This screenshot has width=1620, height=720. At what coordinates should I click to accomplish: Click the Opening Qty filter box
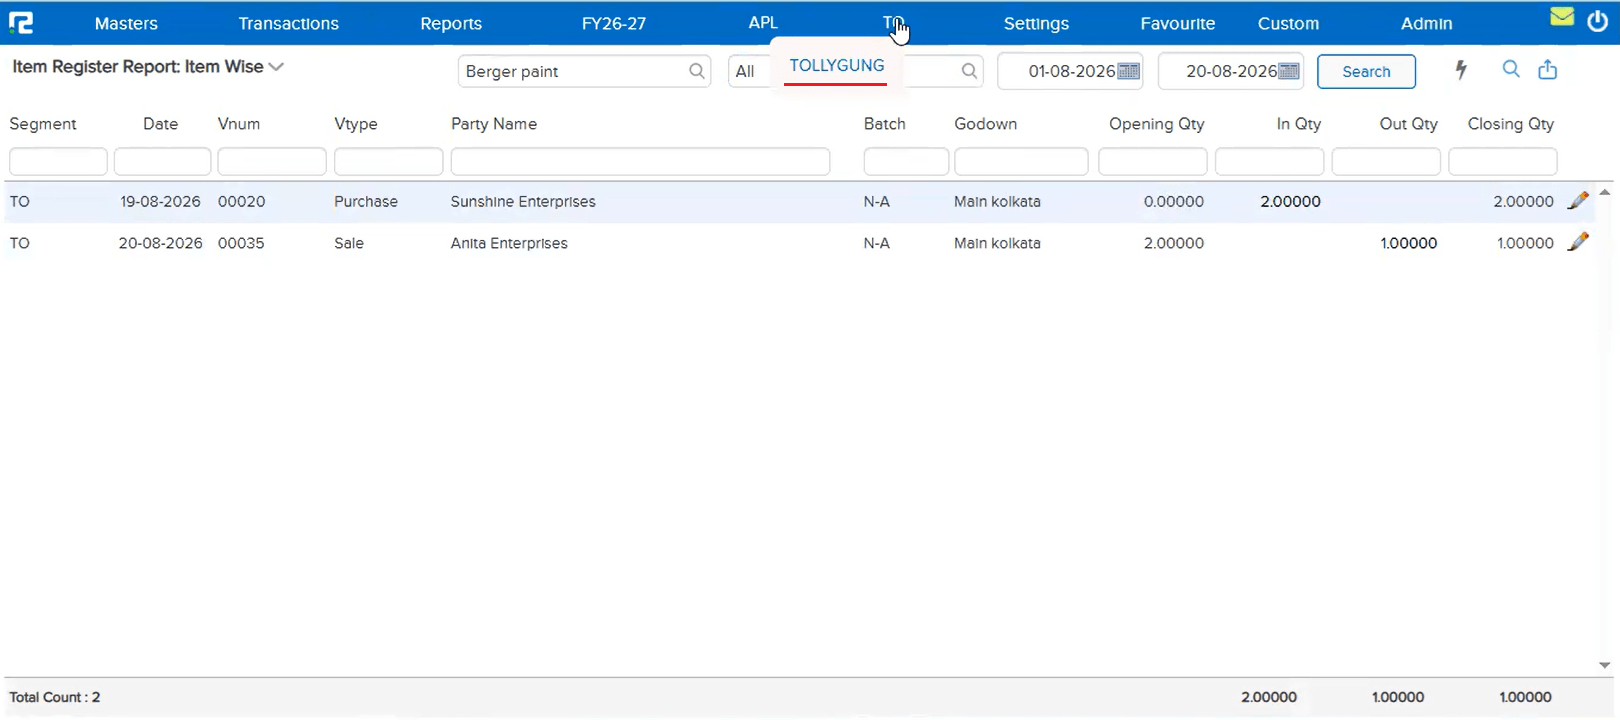[1153, 161]
